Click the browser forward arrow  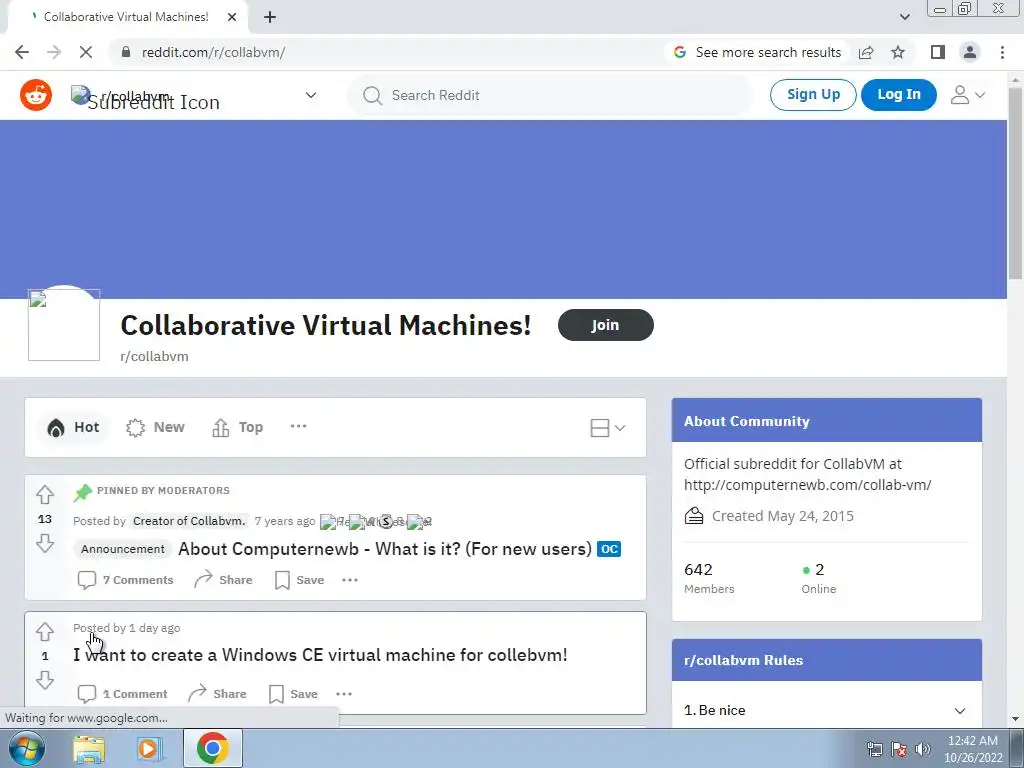tap(54, 52)
